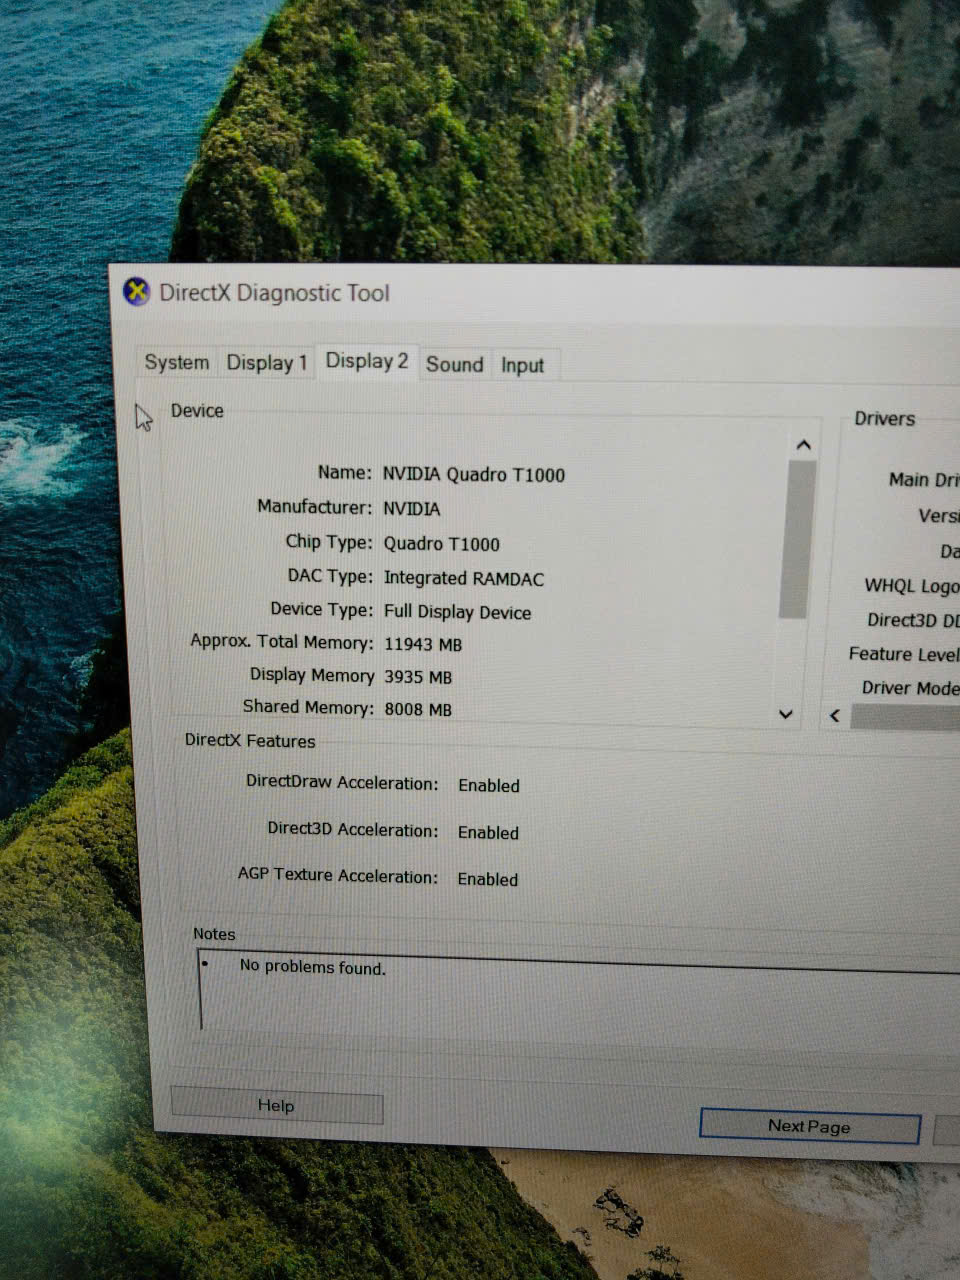Select the 'NVIDIA Quadro T1000' name value
The height and width of the screenshot is (1280, 960).
tap(474, 475)
